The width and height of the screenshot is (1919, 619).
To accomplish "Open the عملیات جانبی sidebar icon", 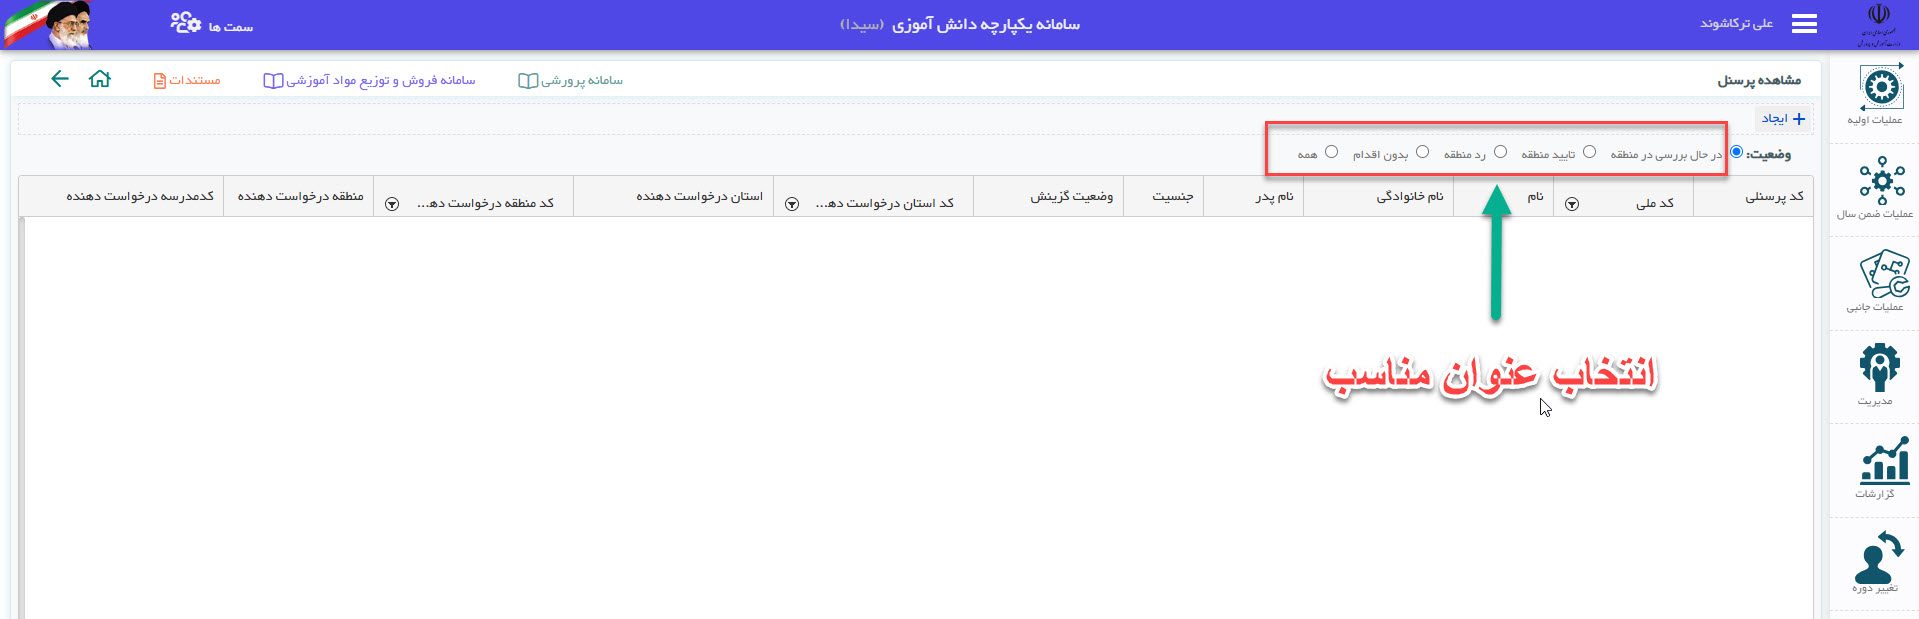I will pos(1882,279).
